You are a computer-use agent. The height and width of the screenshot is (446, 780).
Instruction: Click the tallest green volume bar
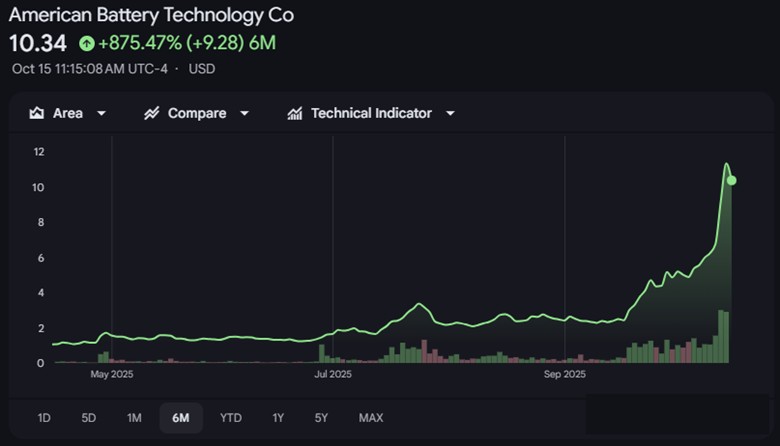click(720, 337)
